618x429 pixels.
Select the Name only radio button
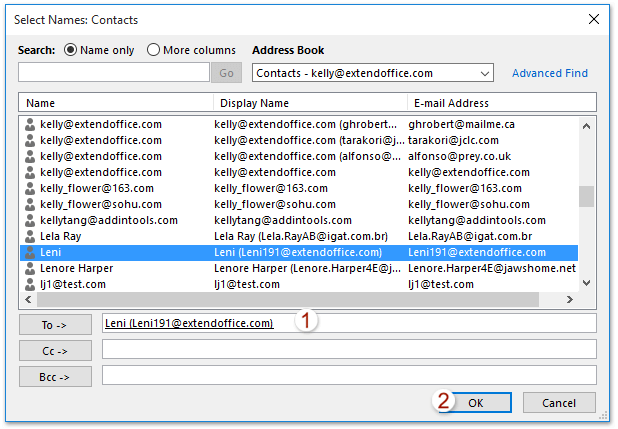[71, 50]
